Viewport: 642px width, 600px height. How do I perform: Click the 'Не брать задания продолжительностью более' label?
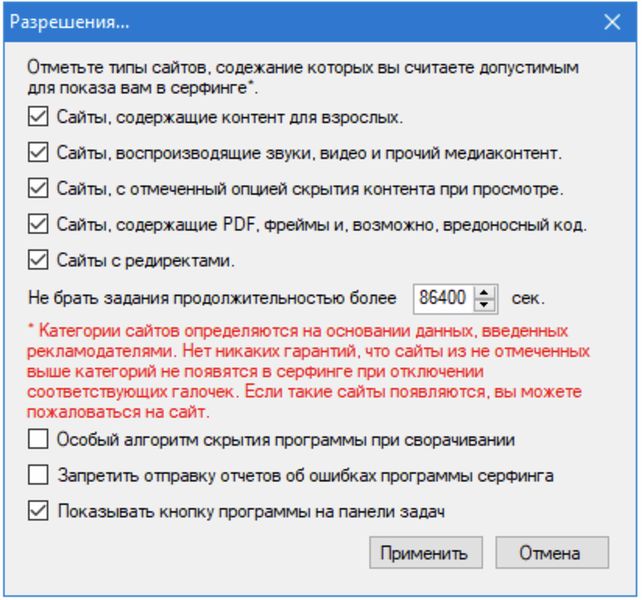pos(214,298)
